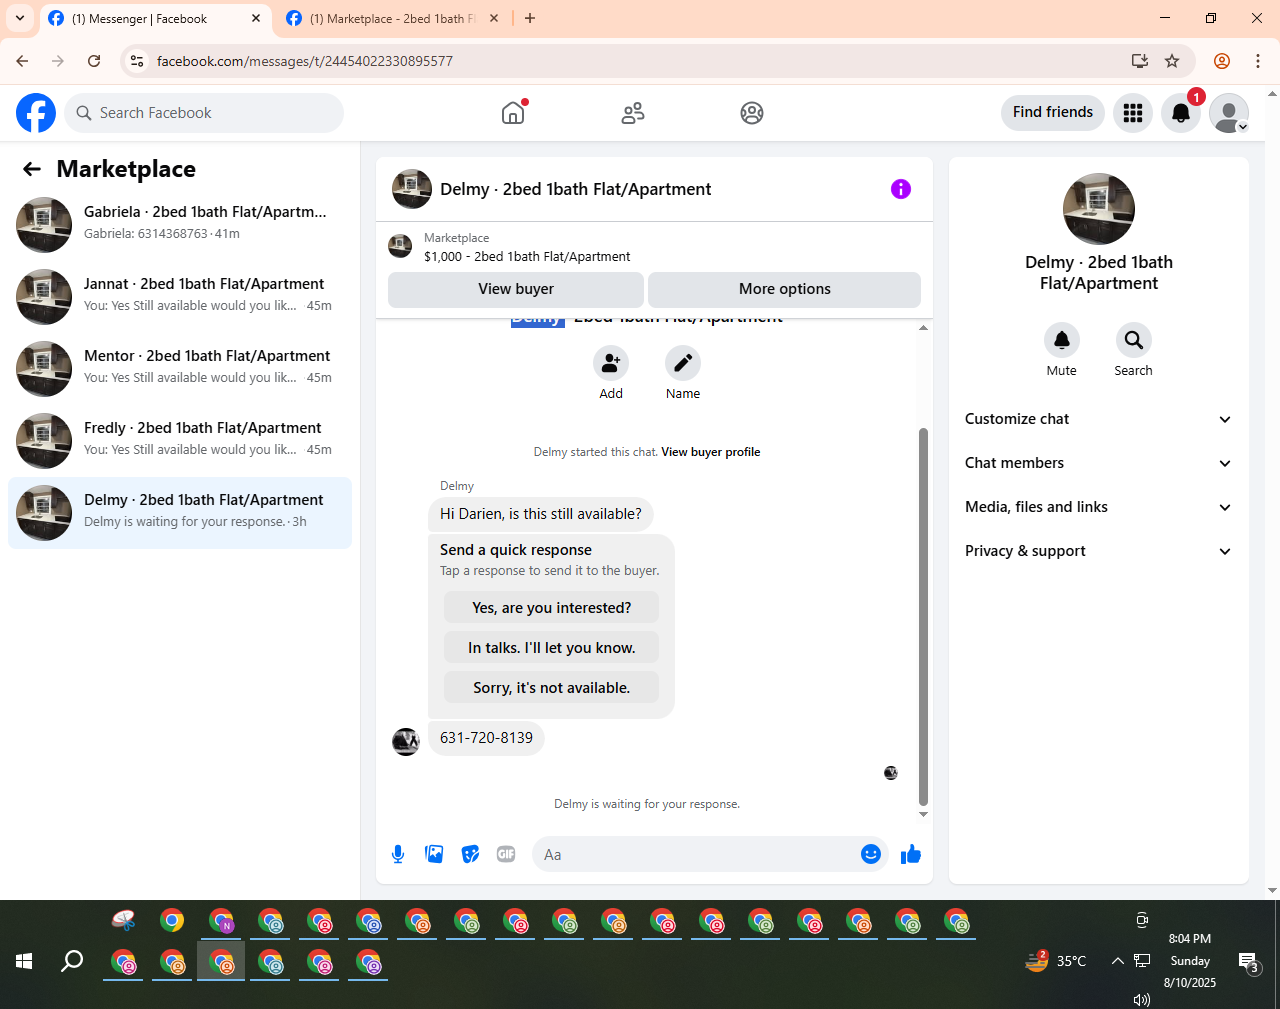Switch to Messenger | Facebook tab
Image resolution: width=1280 pixels, height=1009 pixels.
(155, 19)
